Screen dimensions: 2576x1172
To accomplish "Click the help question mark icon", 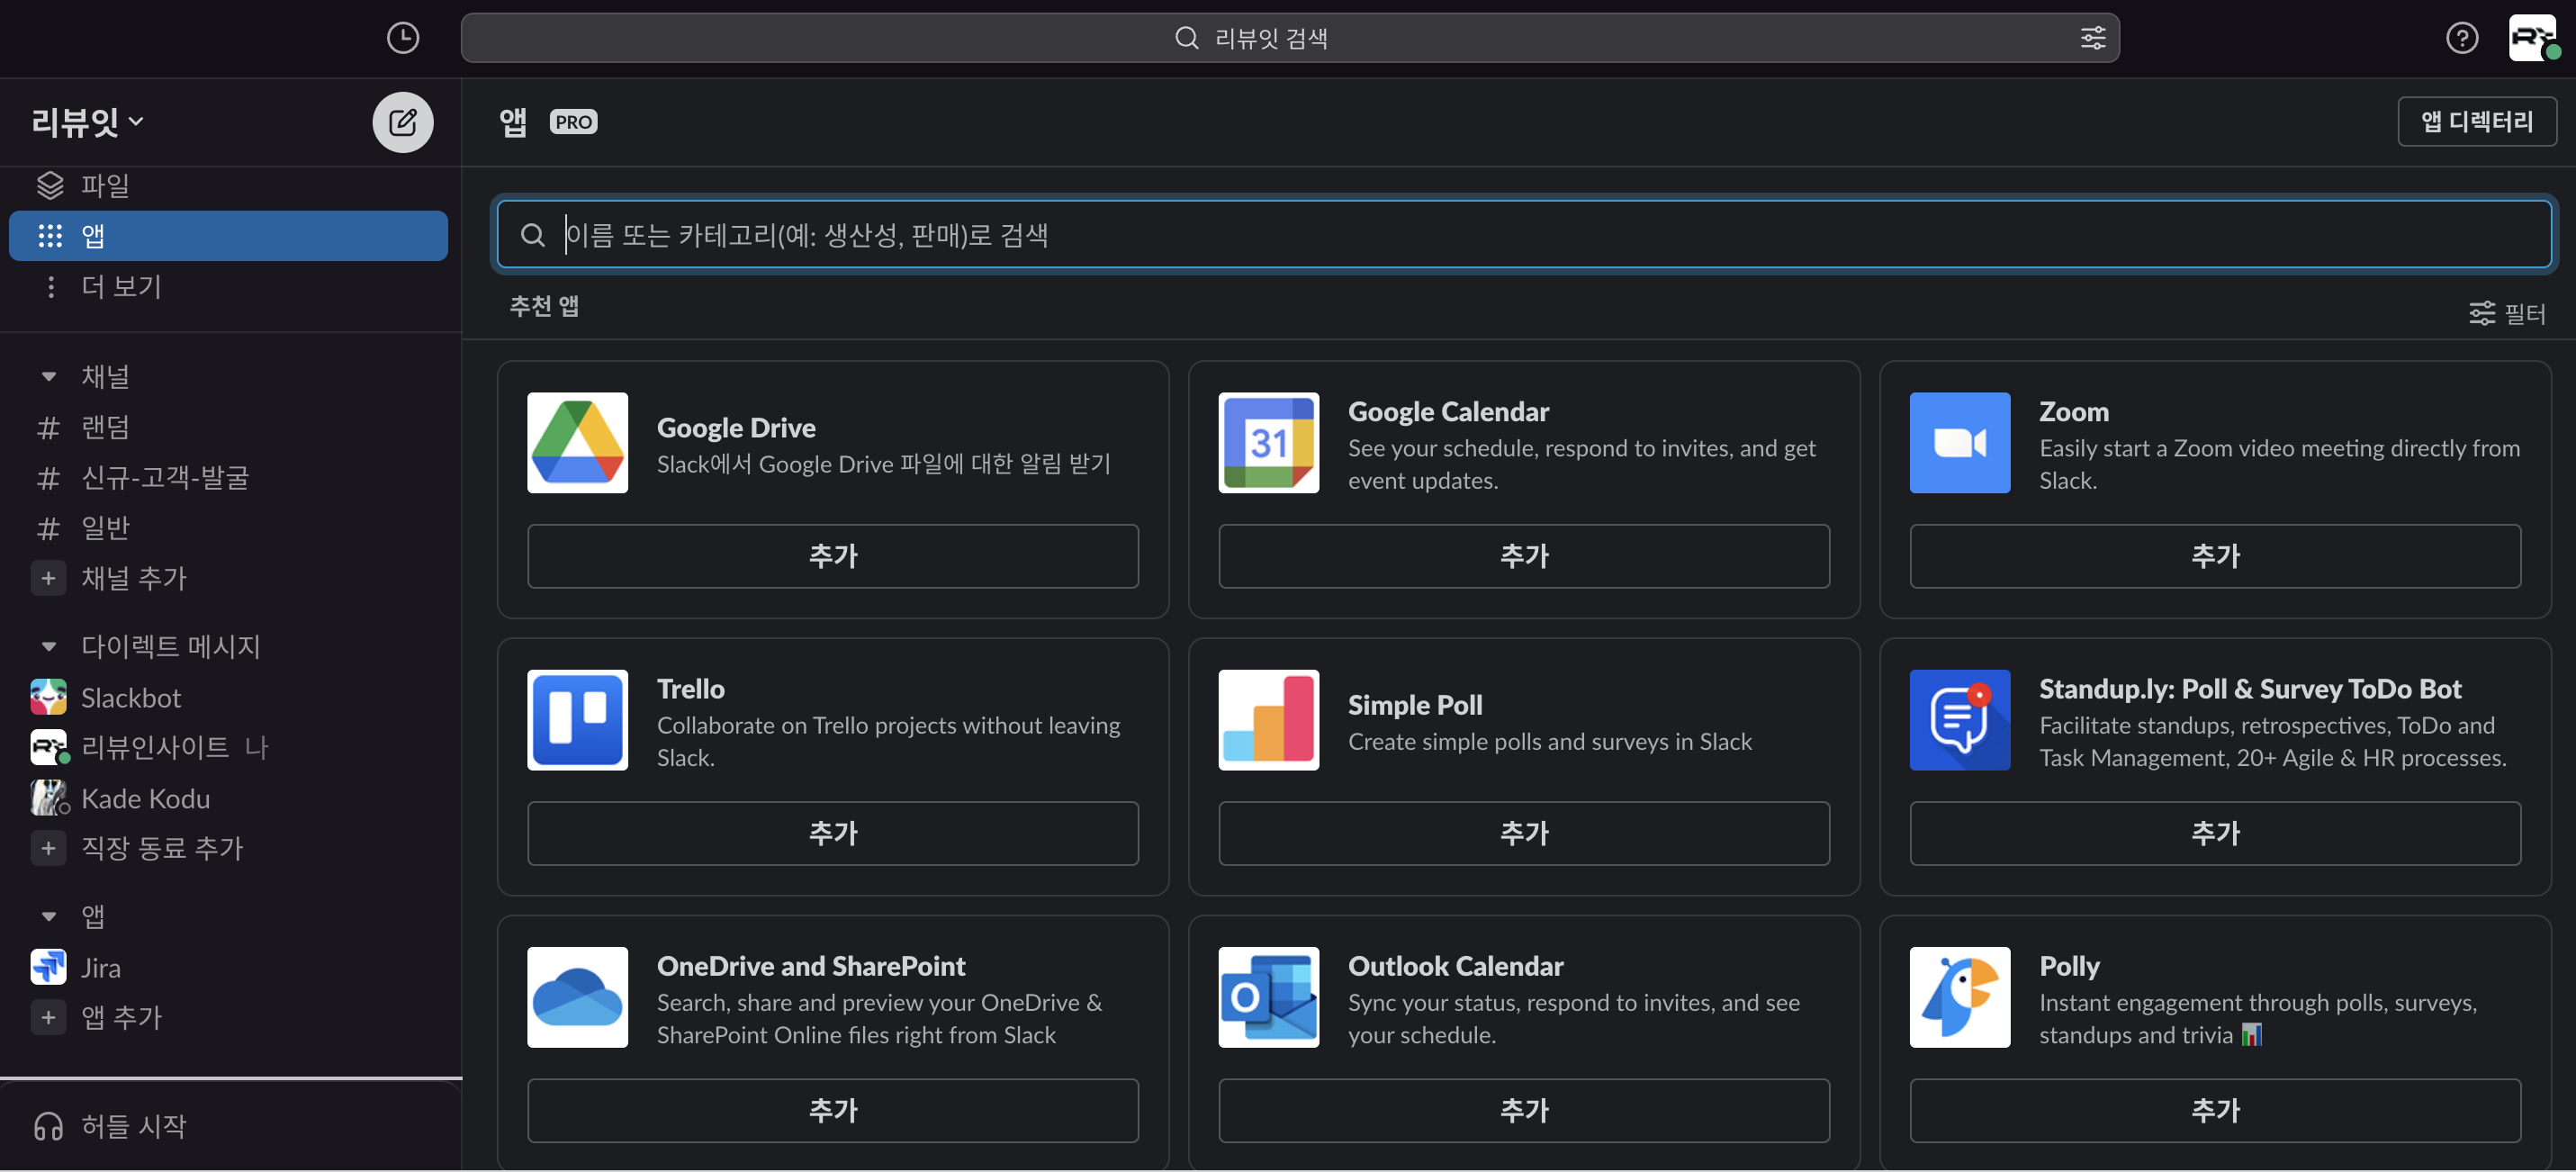I will (x=2461, y=38).
